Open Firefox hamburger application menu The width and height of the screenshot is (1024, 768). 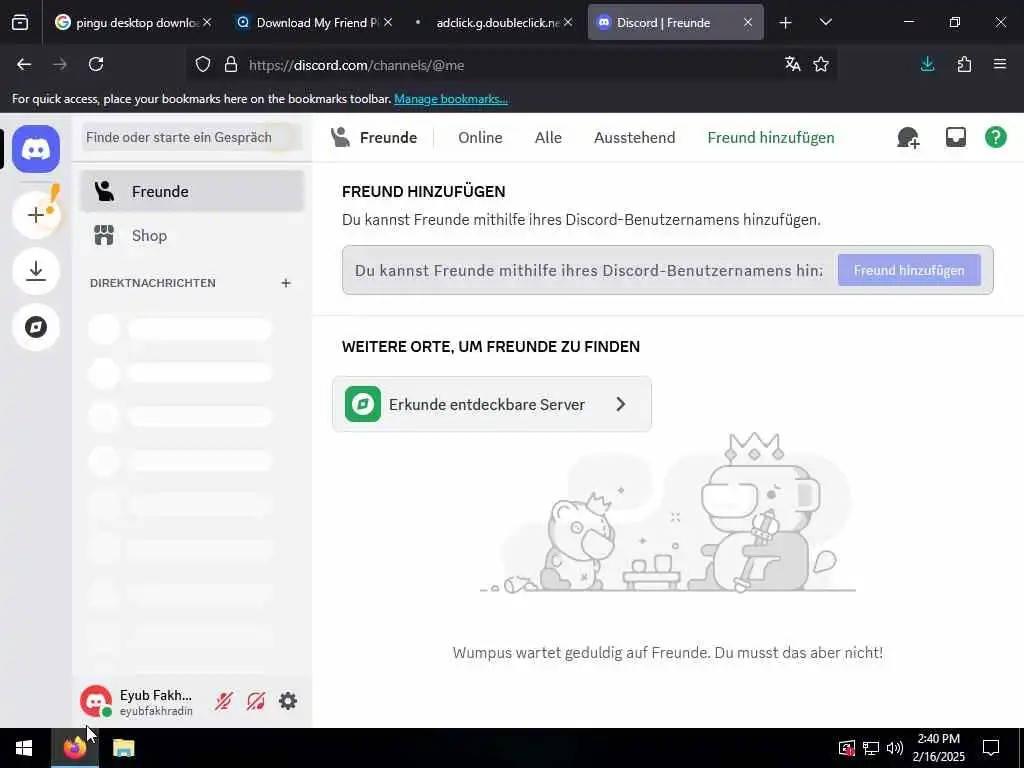pyautogui.click(x=1000, y=64)
